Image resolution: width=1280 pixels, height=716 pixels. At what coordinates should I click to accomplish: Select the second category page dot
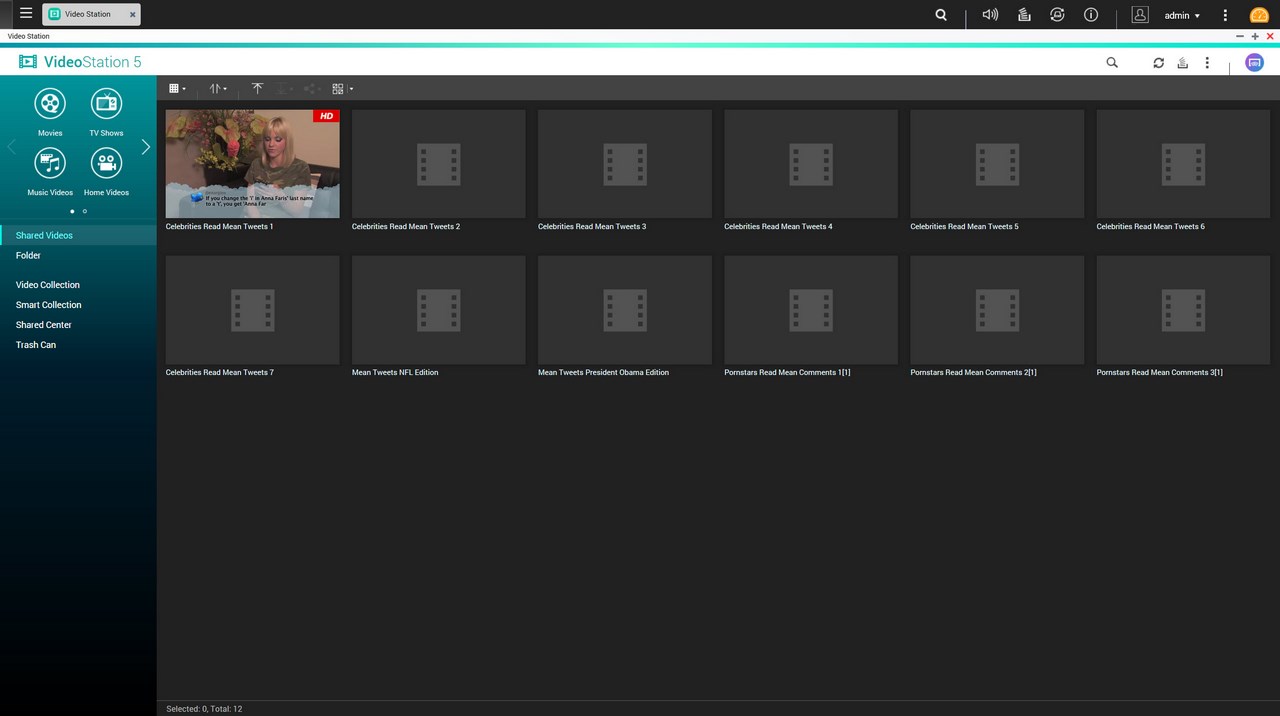[85, 211]
